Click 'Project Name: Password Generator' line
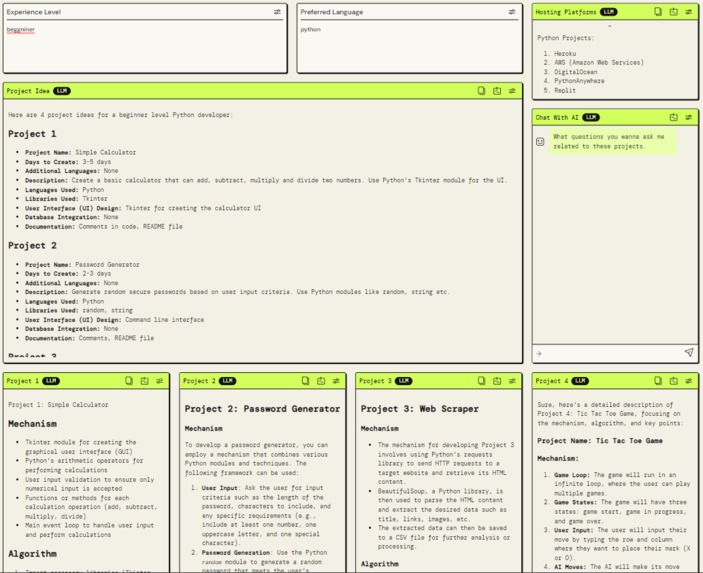 pyautogui.click(x=82, y=265)
